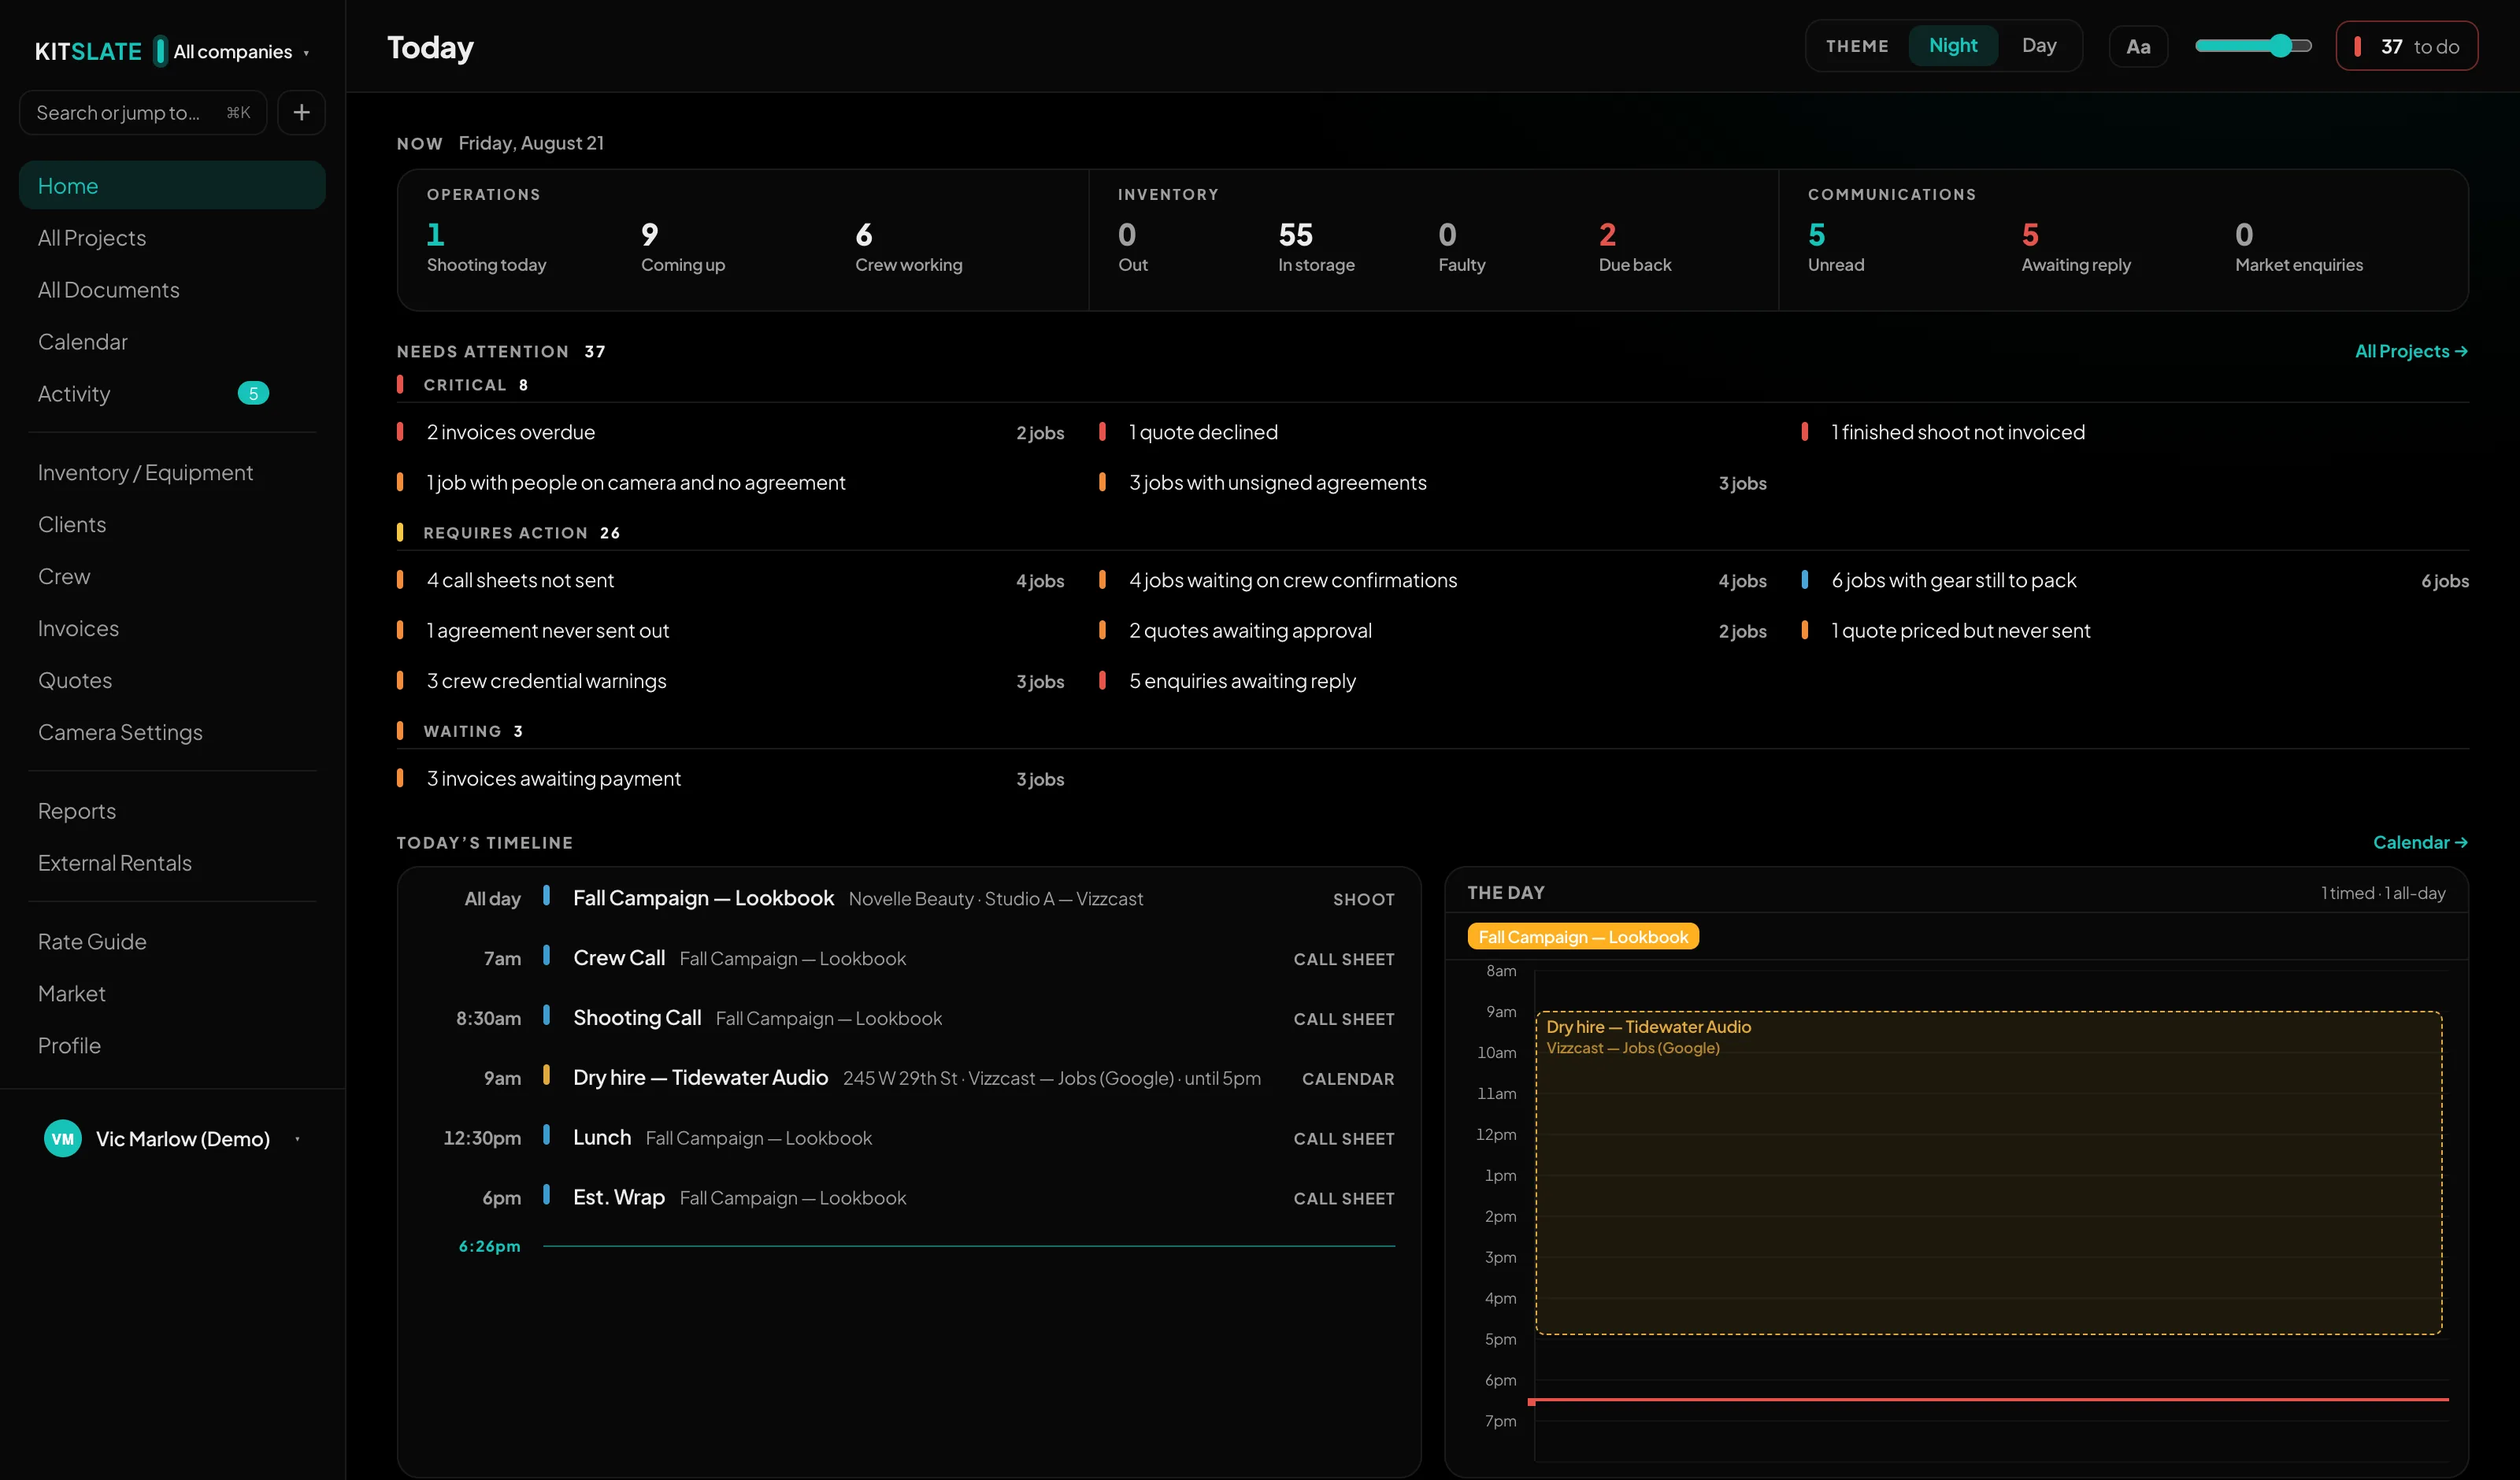Open the 5 enquiries awaiting reply item
2520x1480 pixels.
coord(1433,680)
